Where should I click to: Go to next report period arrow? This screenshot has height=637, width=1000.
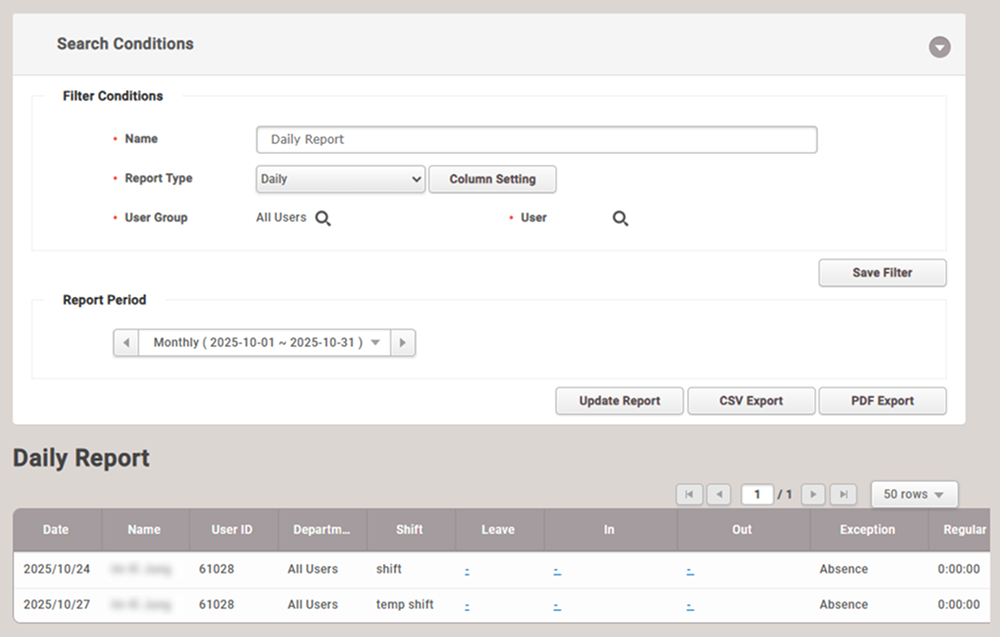[x=402, y=343]
